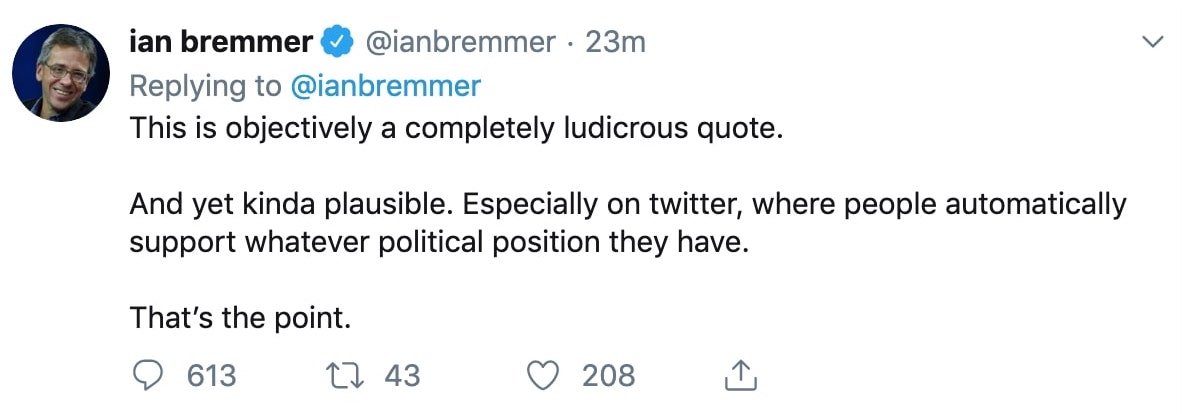Click the blue verified badge
The height and width of the screenshot is (414, 1186).
click(335, 43)
